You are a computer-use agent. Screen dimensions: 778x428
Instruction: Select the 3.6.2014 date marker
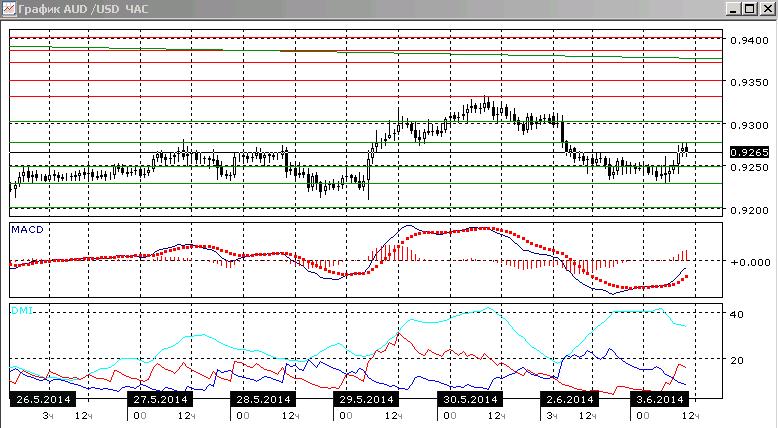[659, 399]
